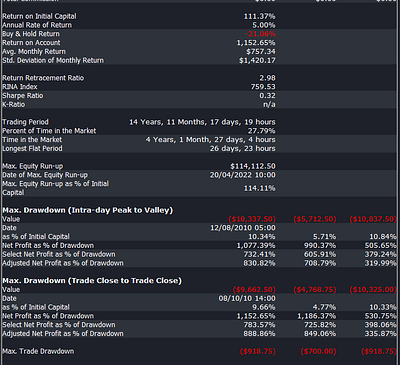Select the drawdown date 08/10/10 14:00
The width and height of the screenshot is (400, 365).
(247, 298)
